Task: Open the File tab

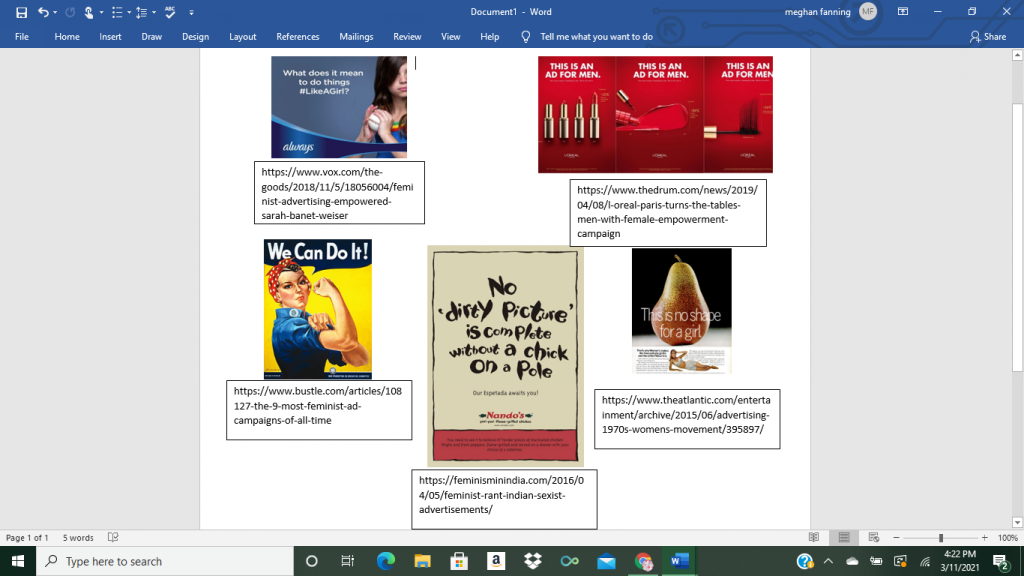Action: pyautogui.click(x=22, y=37)
